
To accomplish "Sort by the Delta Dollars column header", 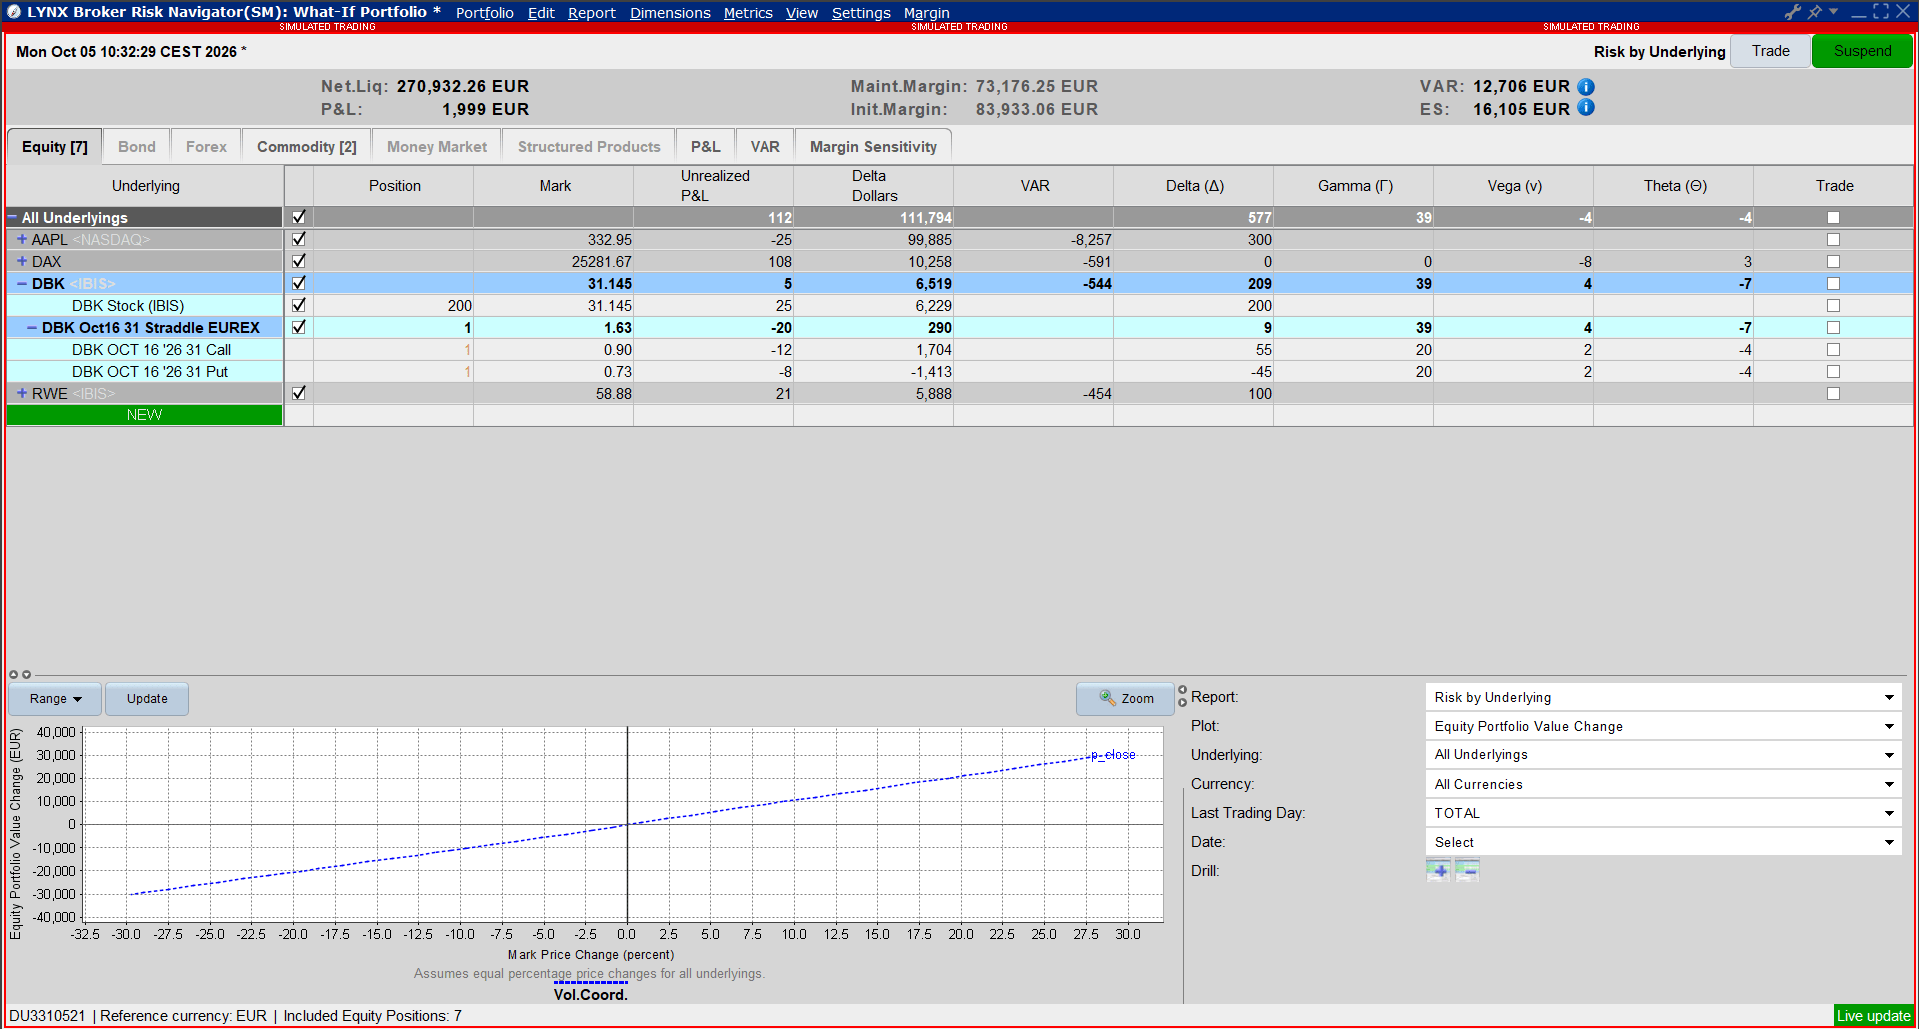I will [874, 186].
